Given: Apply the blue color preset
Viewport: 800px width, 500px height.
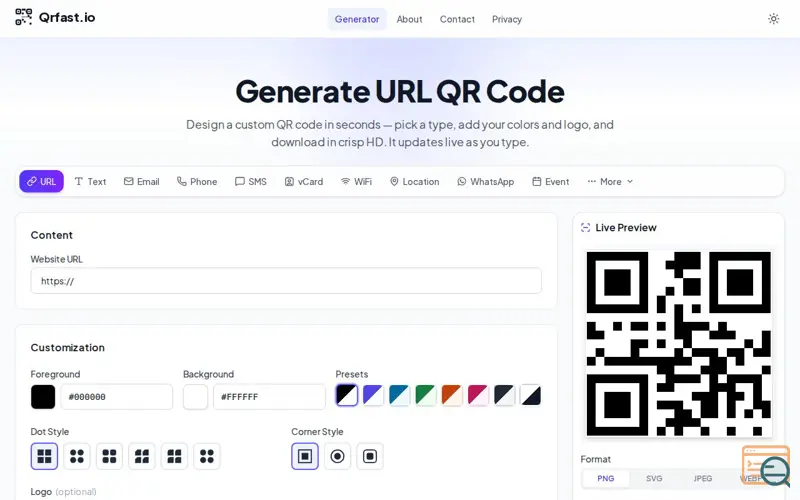Looking at the screenshot, I should click(x=399, y=395).
